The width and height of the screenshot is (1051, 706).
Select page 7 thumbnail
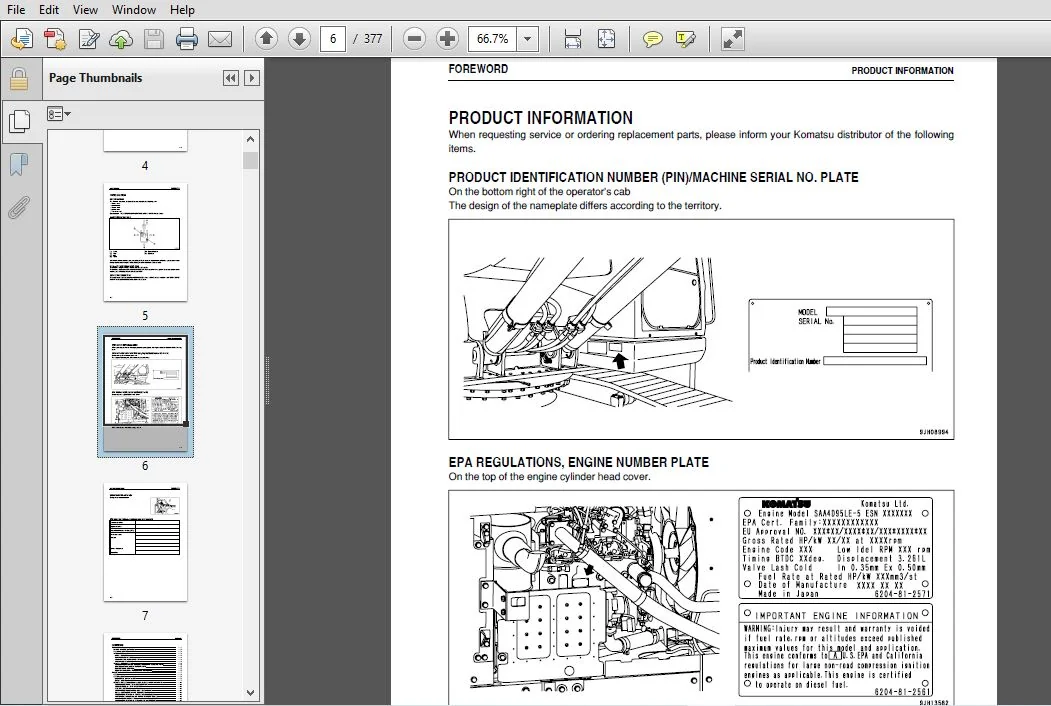coord(145,542)
